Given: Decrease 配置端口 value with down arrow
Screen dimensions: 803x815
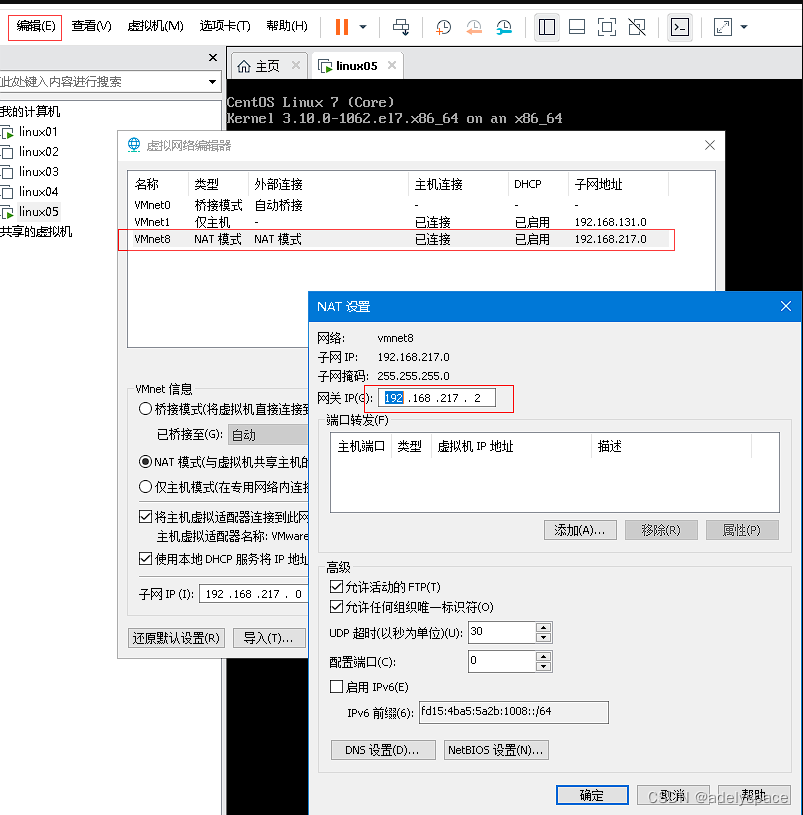Looking at the screenshot, I should tap(543, 667).
